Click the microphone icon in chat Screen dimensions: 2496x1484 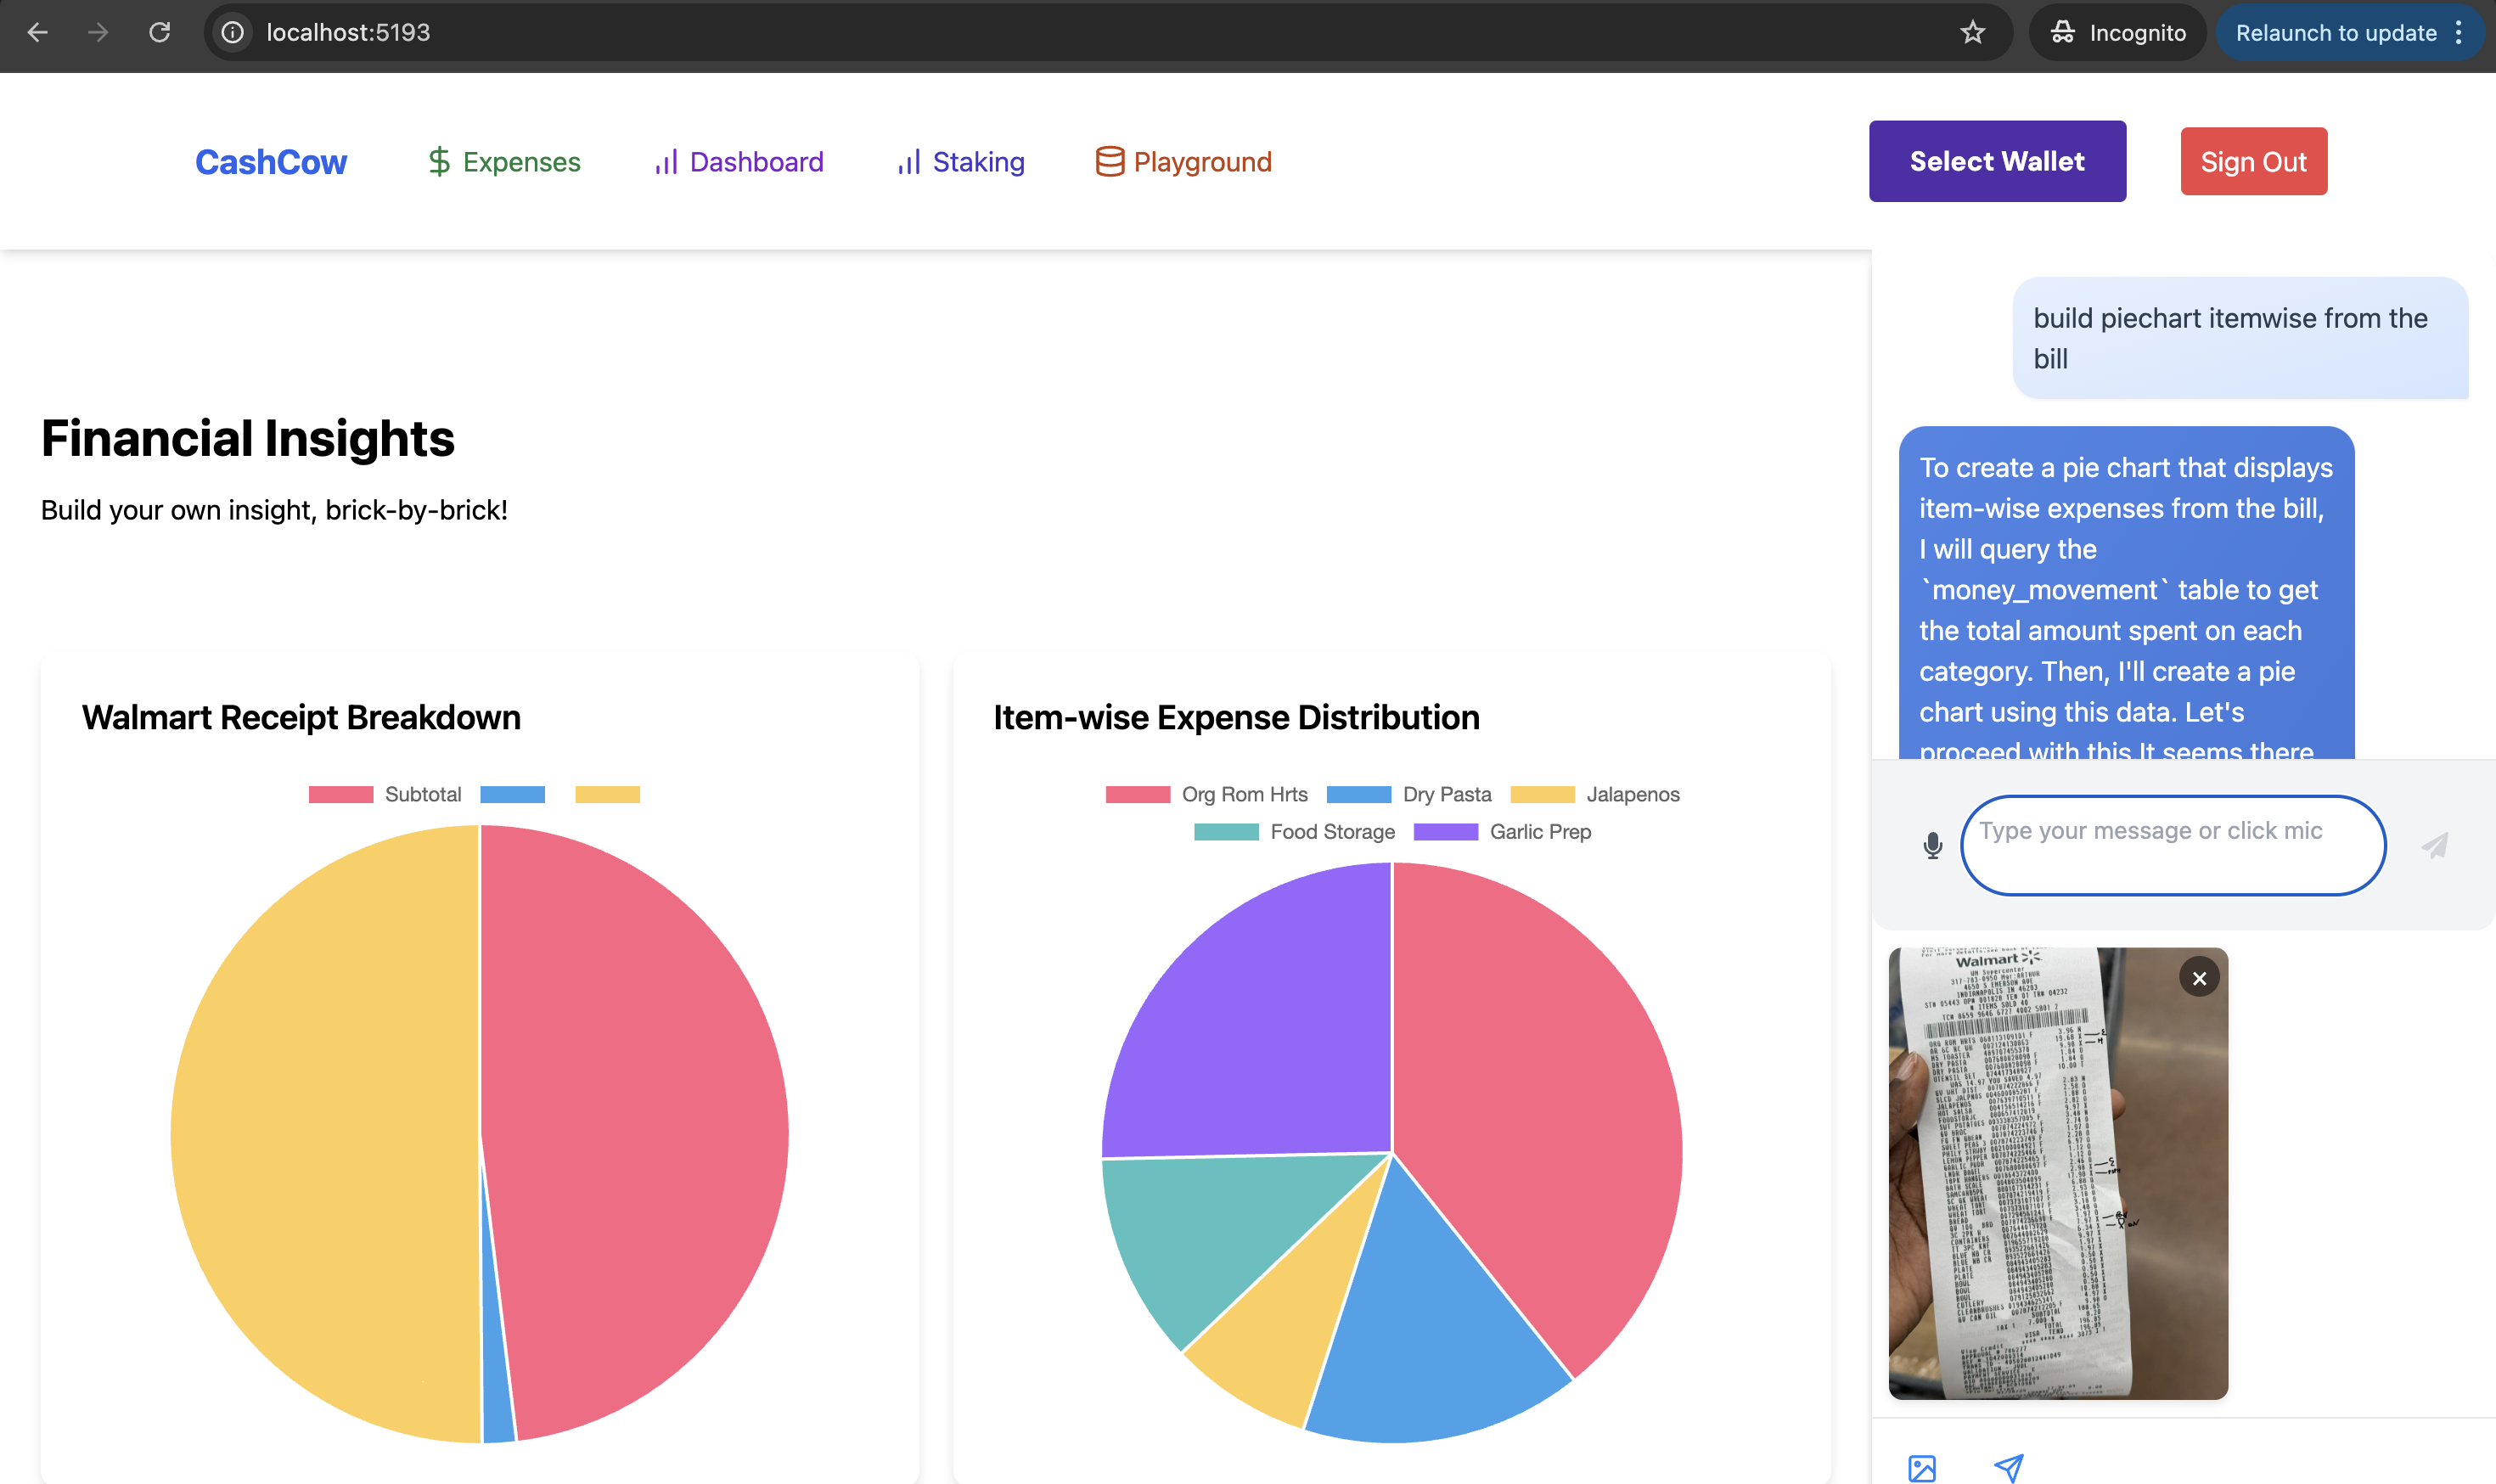tap(1932, 846)
